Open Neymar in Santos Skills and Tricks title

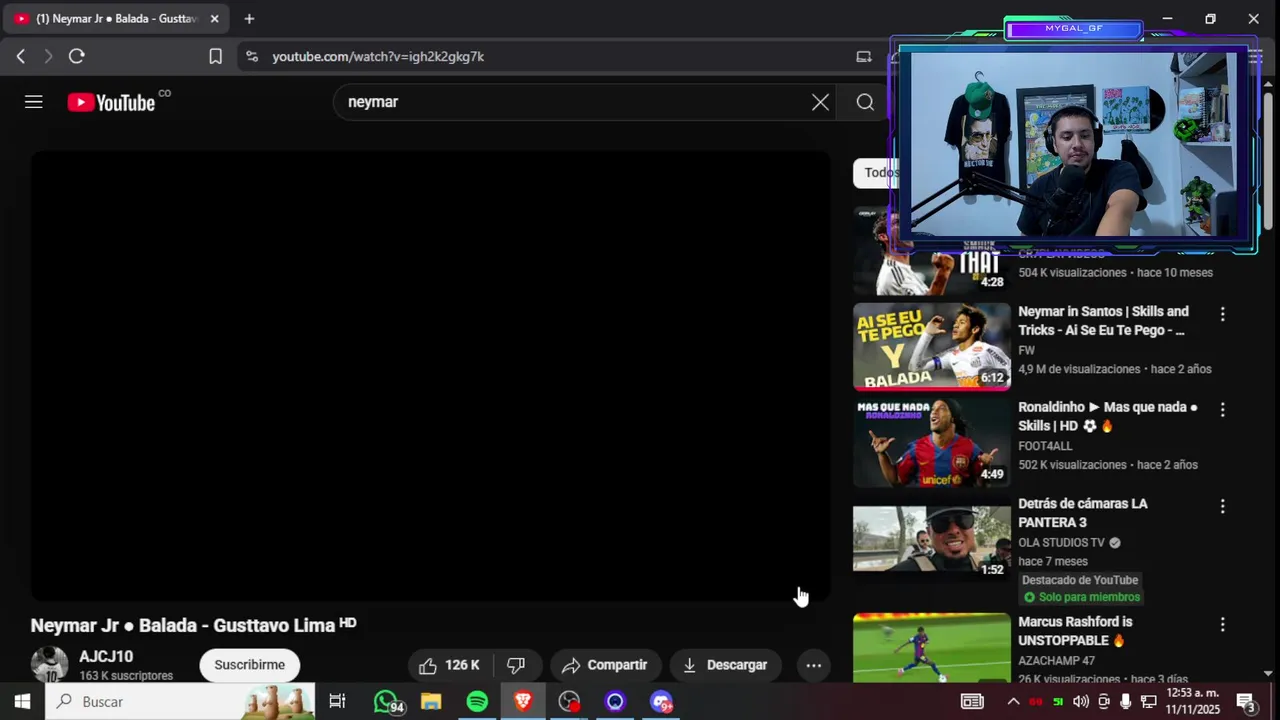point(1103,321)
